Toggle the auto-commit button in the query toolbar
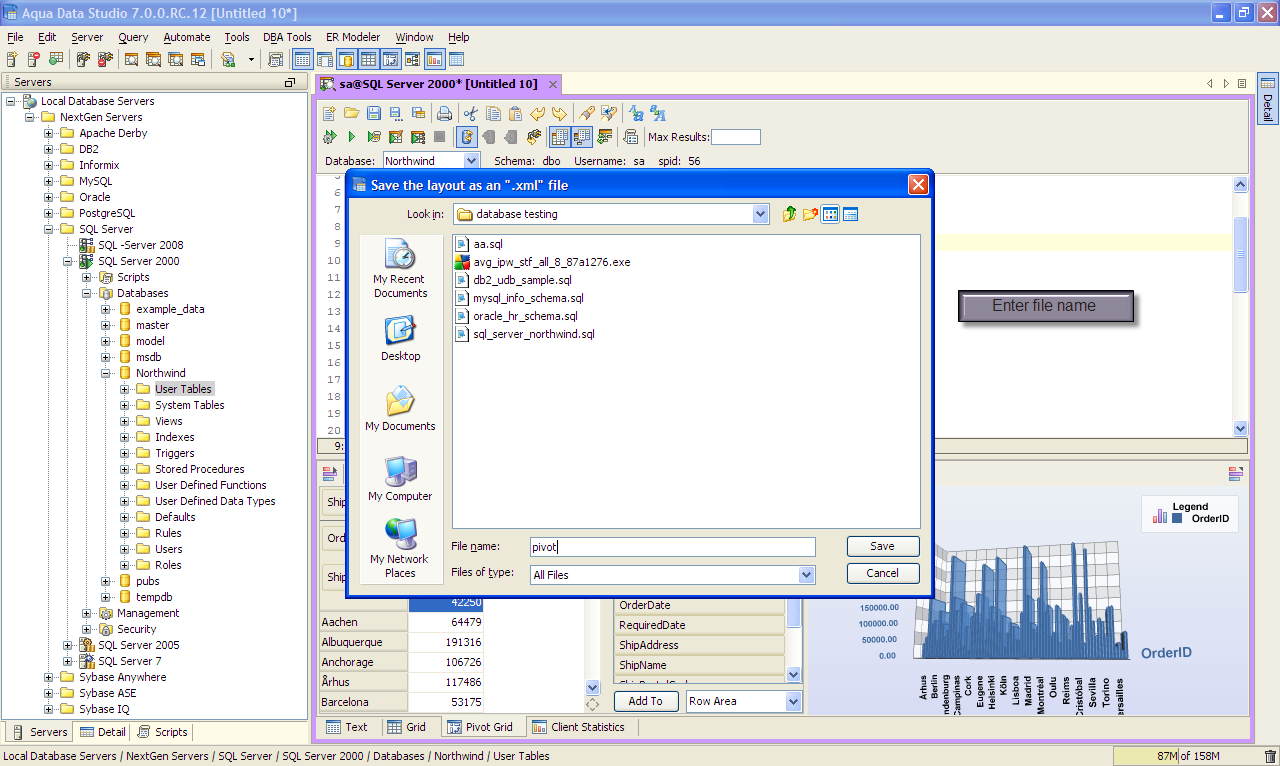The height and width of the screenshot is (766, 1280). click(x=466, y=137)
